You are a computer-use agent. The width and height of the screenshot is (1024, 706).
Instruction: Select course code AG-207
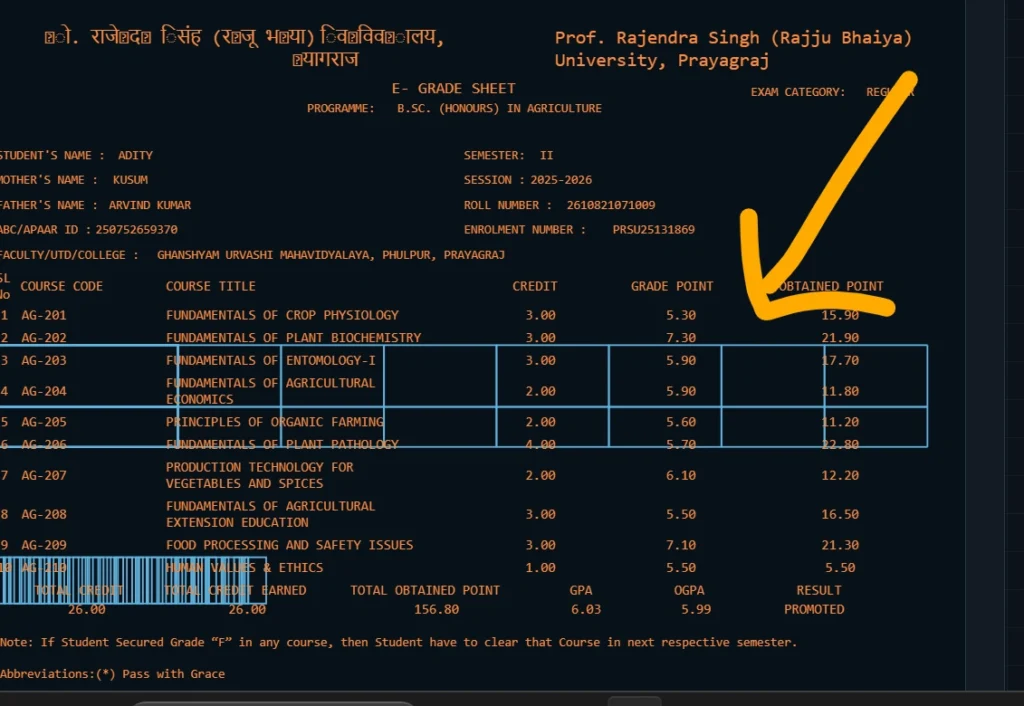44,475
